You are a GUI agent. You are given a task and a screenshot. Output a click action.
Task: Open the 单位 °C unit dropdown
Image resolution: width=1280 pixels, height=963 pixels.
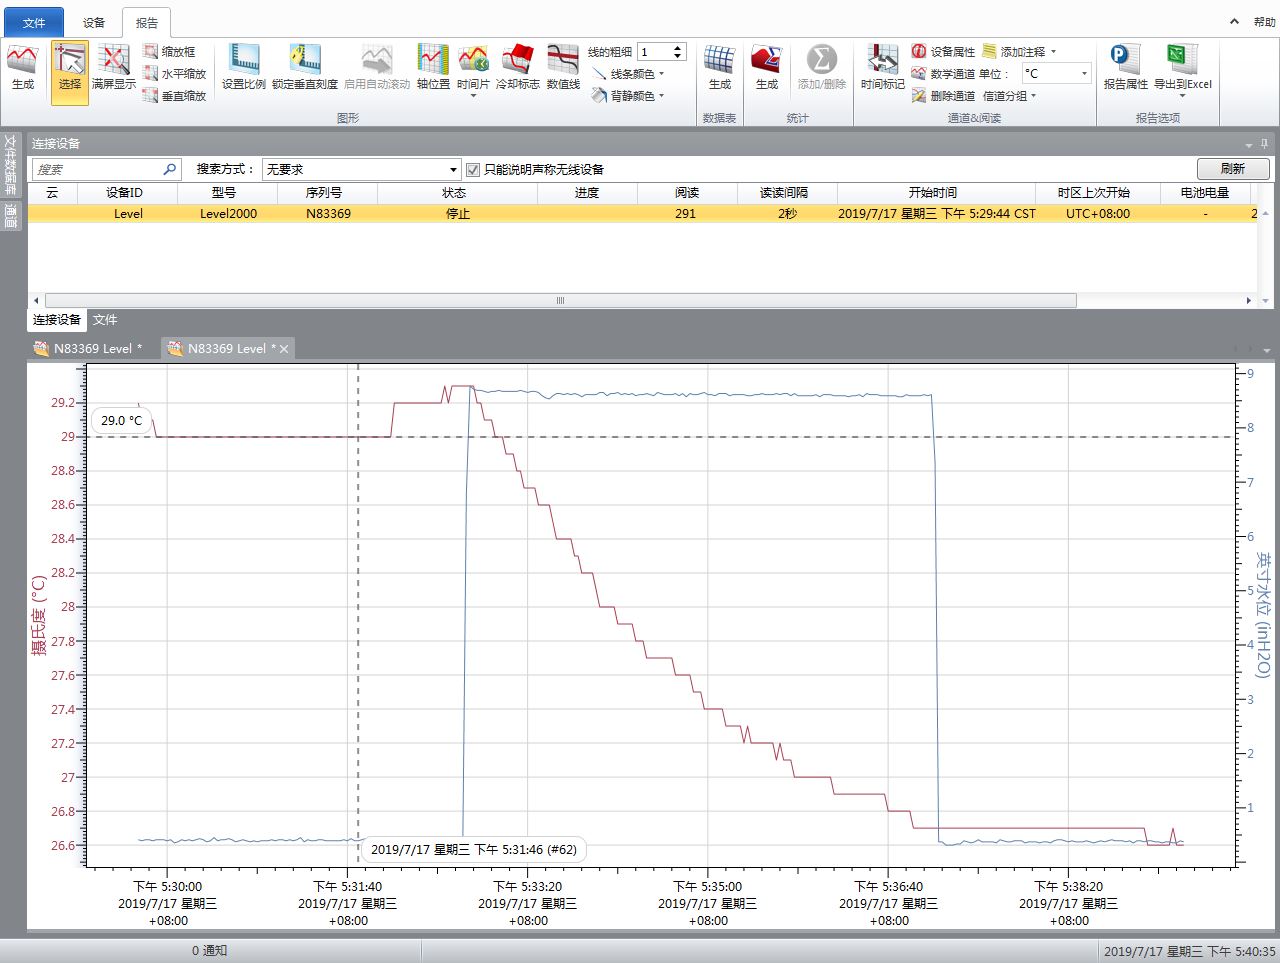(1084, 73)
